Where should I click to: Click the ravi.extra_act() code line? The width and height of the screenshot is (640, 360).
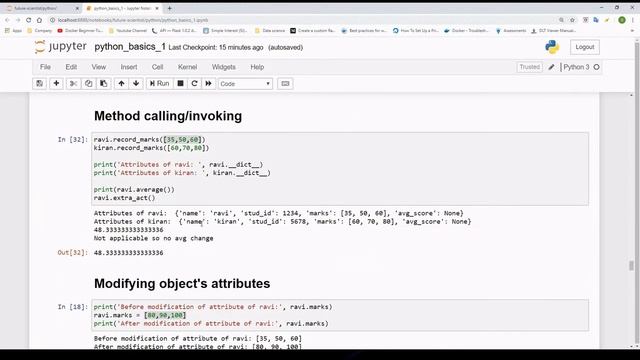click(124, 198)
